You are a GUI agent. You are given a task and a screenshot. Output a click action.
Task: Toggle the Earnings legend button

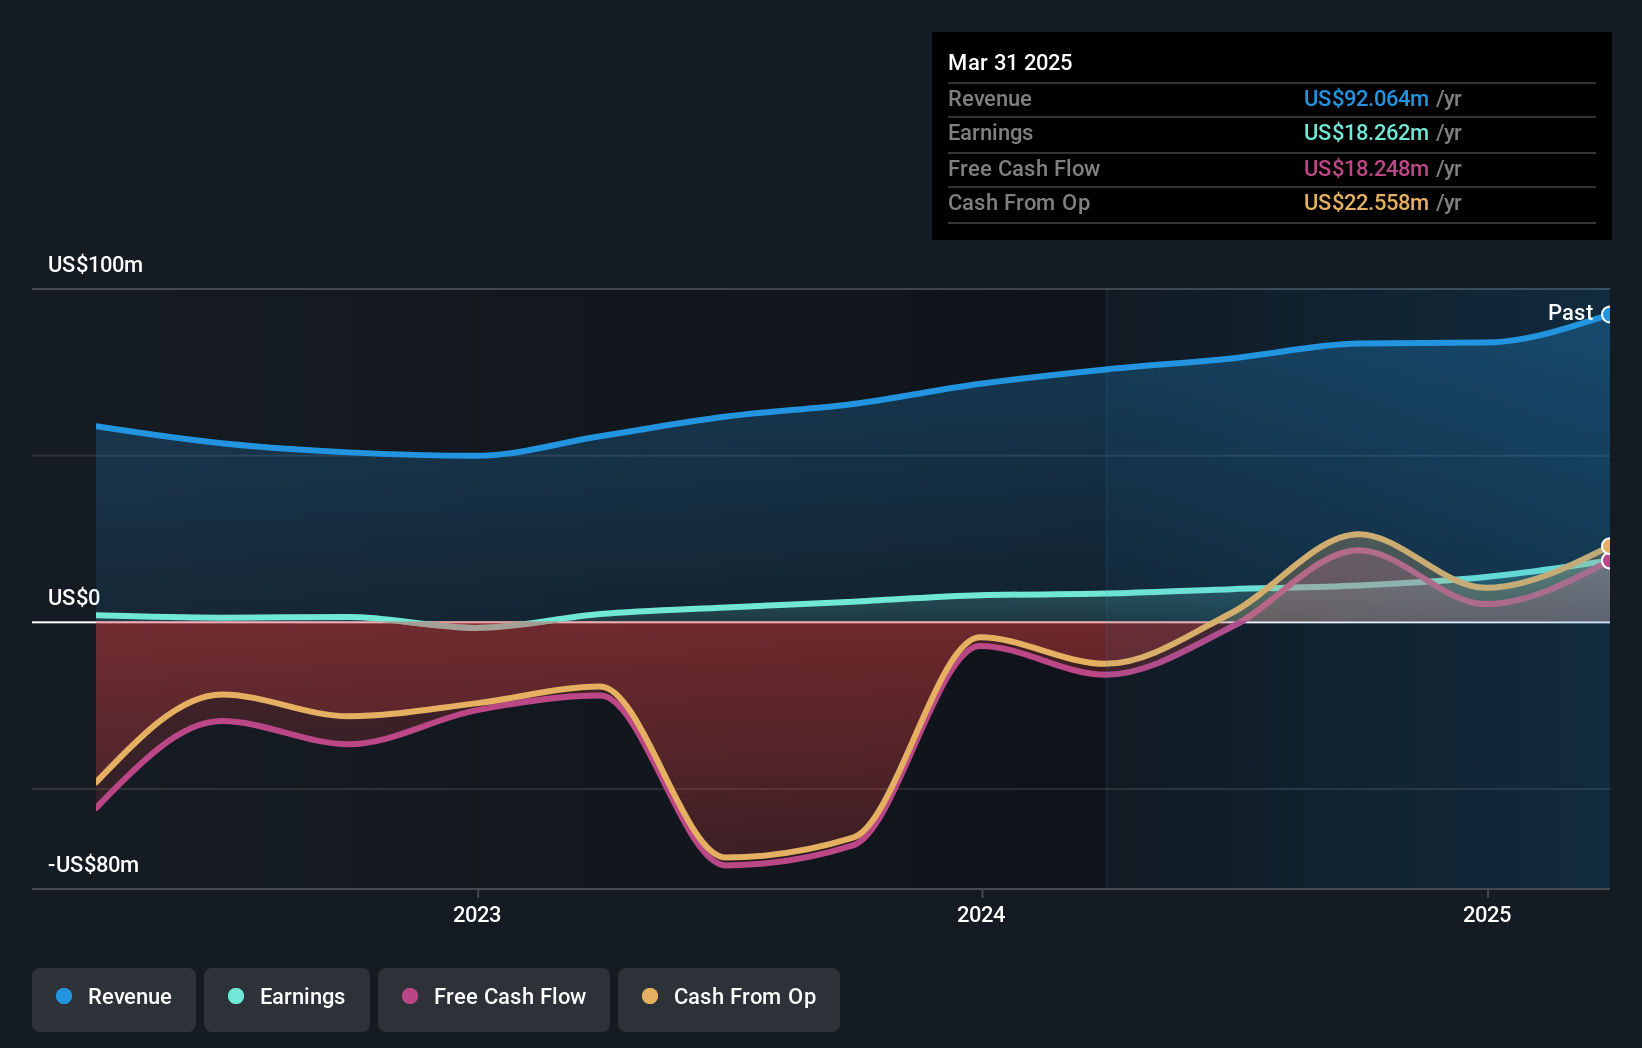tap(287, 999)
